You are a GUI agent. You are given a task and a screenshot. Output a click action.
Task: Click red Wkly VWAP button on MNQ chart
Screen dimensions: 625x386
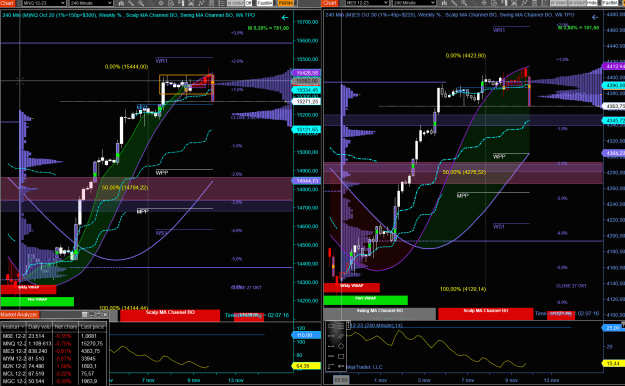28,289
